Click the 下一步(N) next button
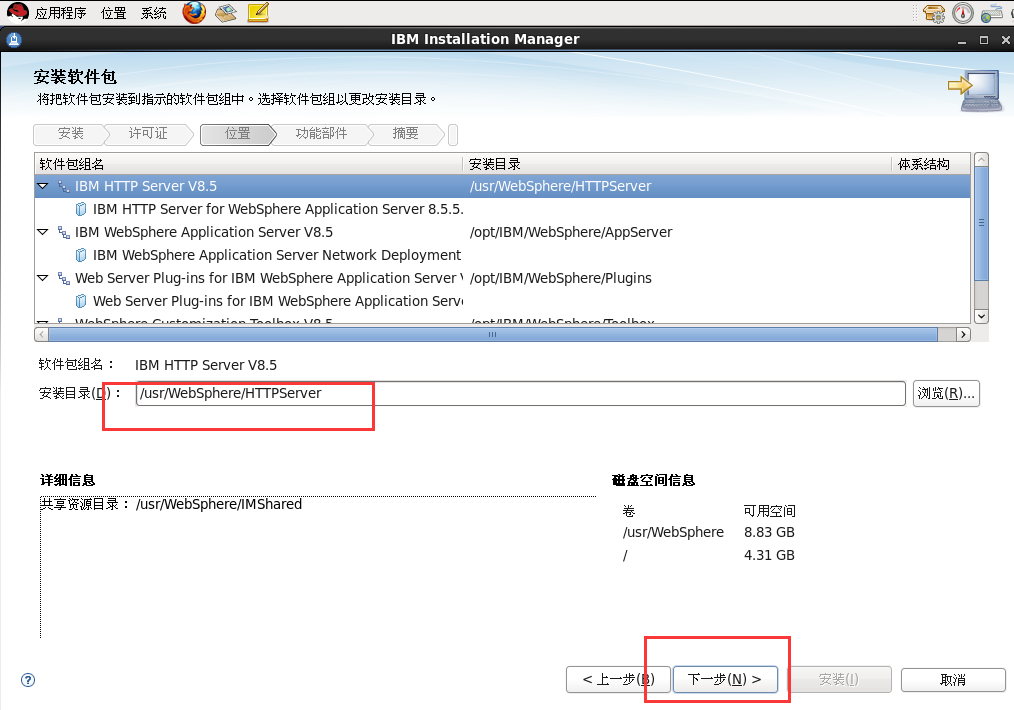 coord(725,680)
